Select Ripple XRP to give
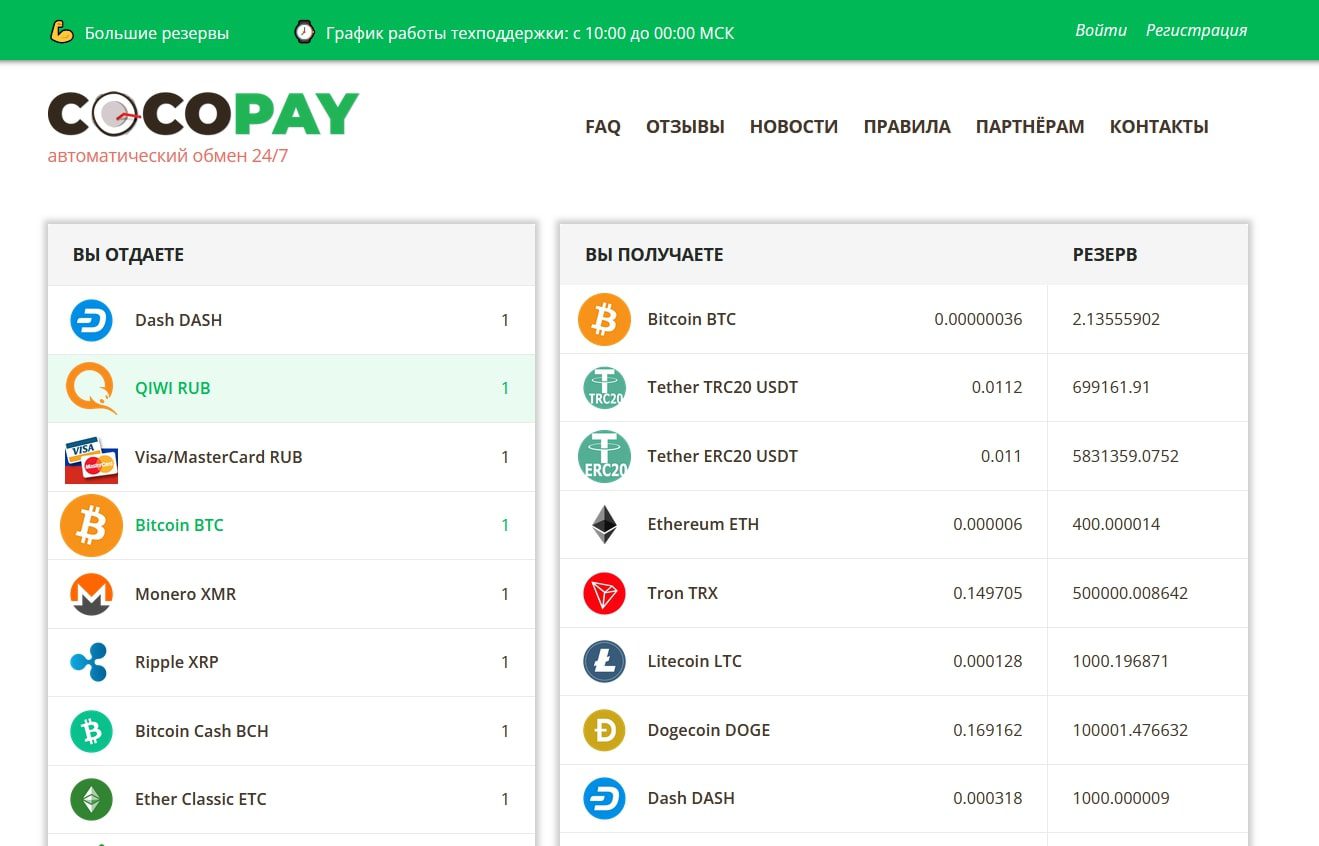The height and width of the screenshot is (846, 1319). pos(291,662)
